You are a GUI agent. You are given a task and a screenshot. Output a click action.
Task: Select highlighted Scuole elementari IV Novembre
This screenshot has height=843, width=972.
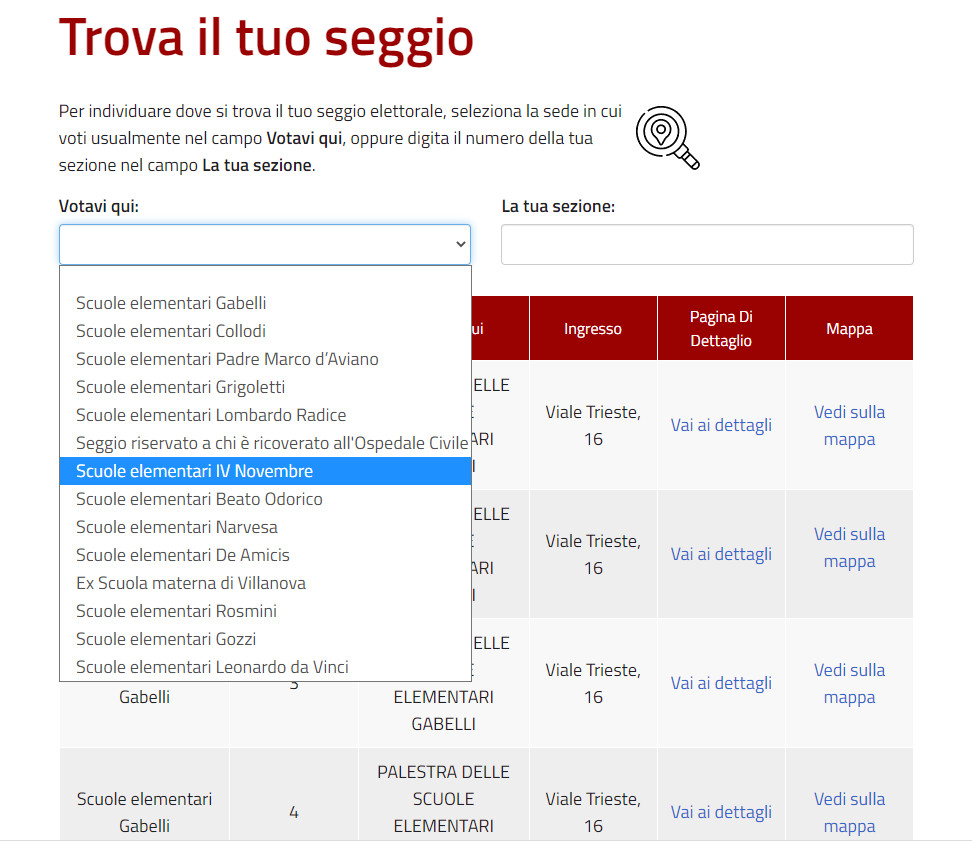click(265, 471)
